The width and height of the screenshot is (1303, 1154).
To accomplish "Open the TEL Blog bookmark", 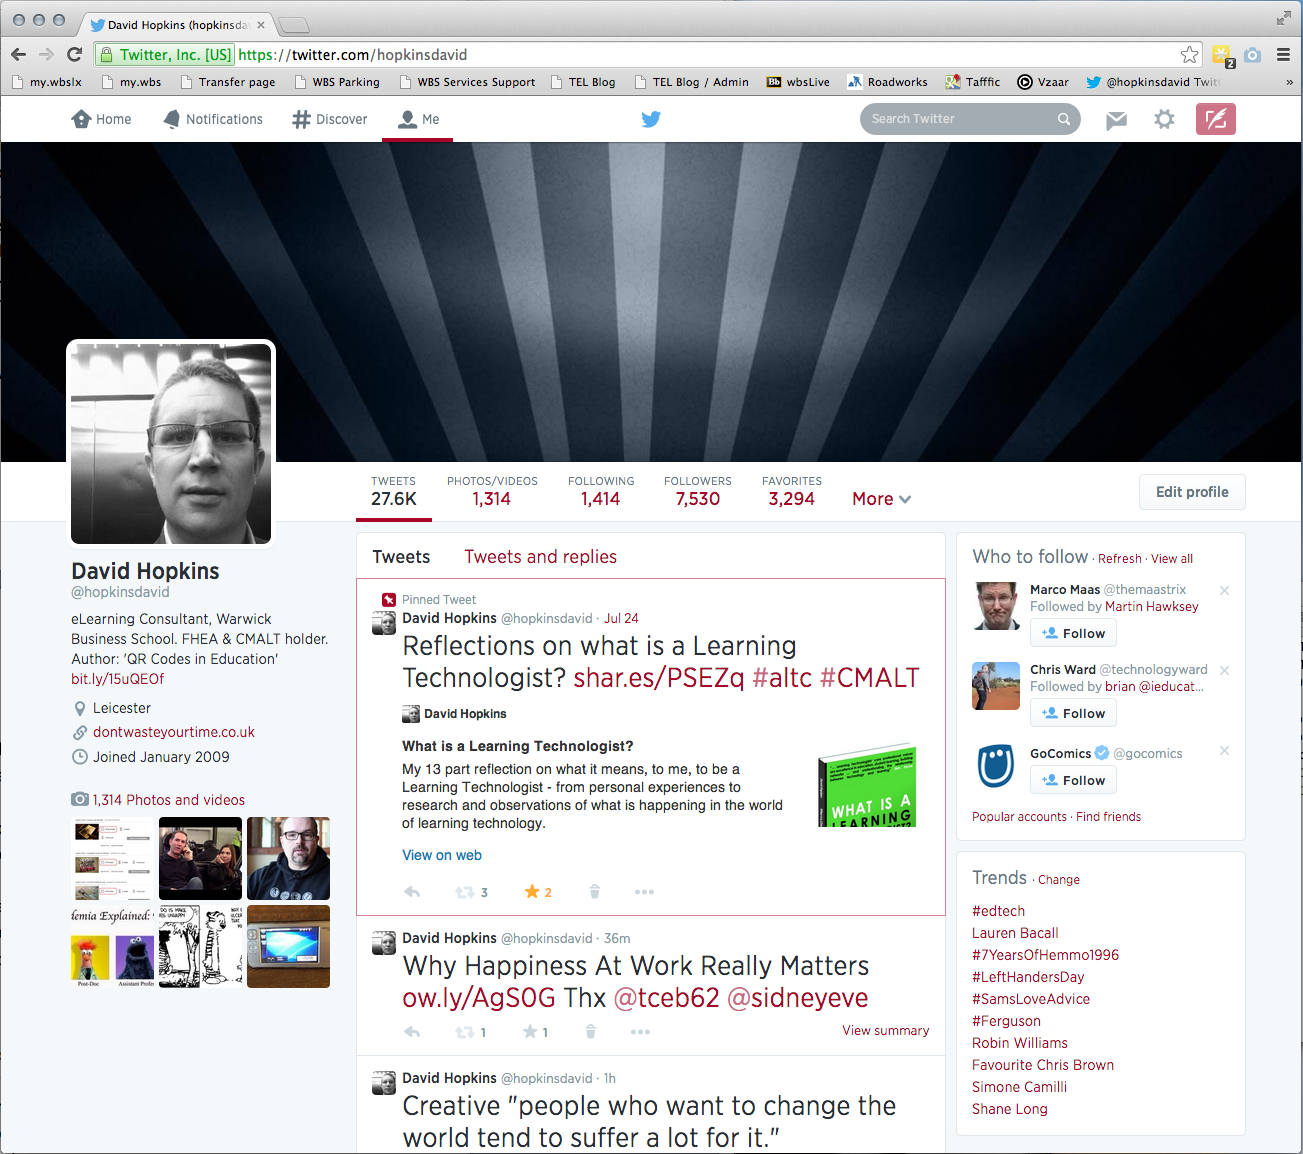I will tap(583, 83).
